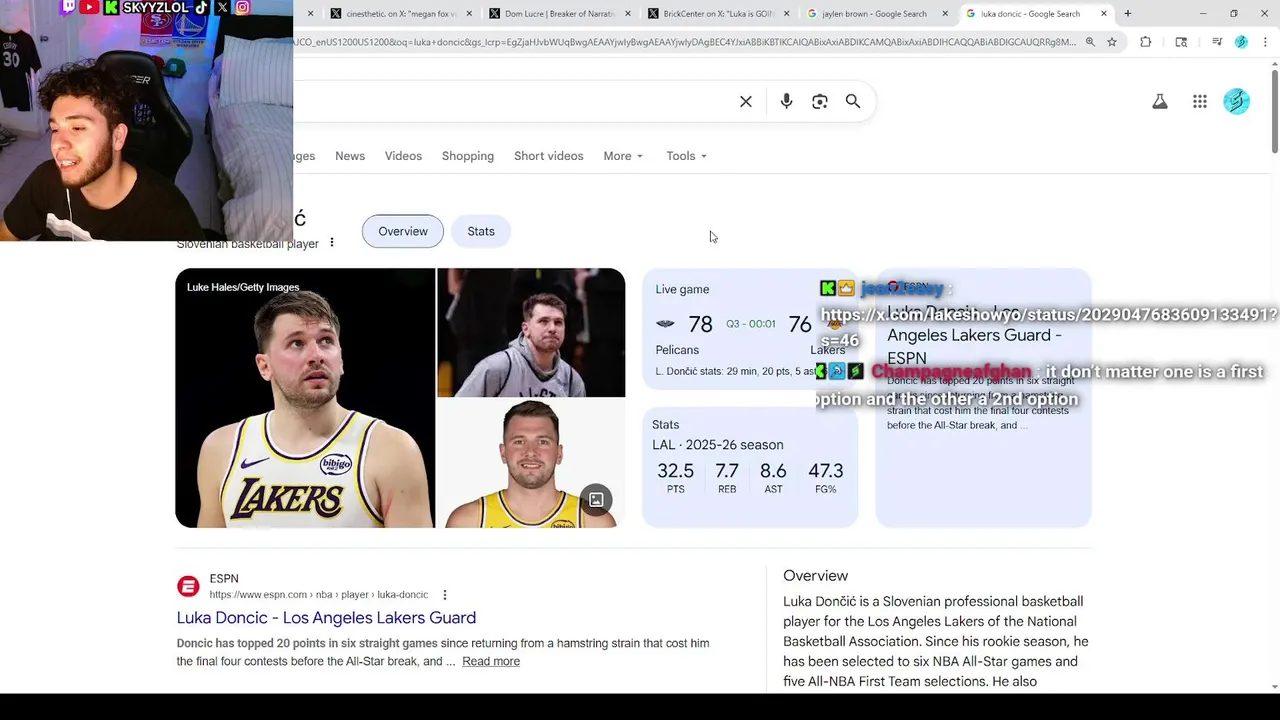
Task: Select the Videos search filter
Action: (x=403, y=156)
